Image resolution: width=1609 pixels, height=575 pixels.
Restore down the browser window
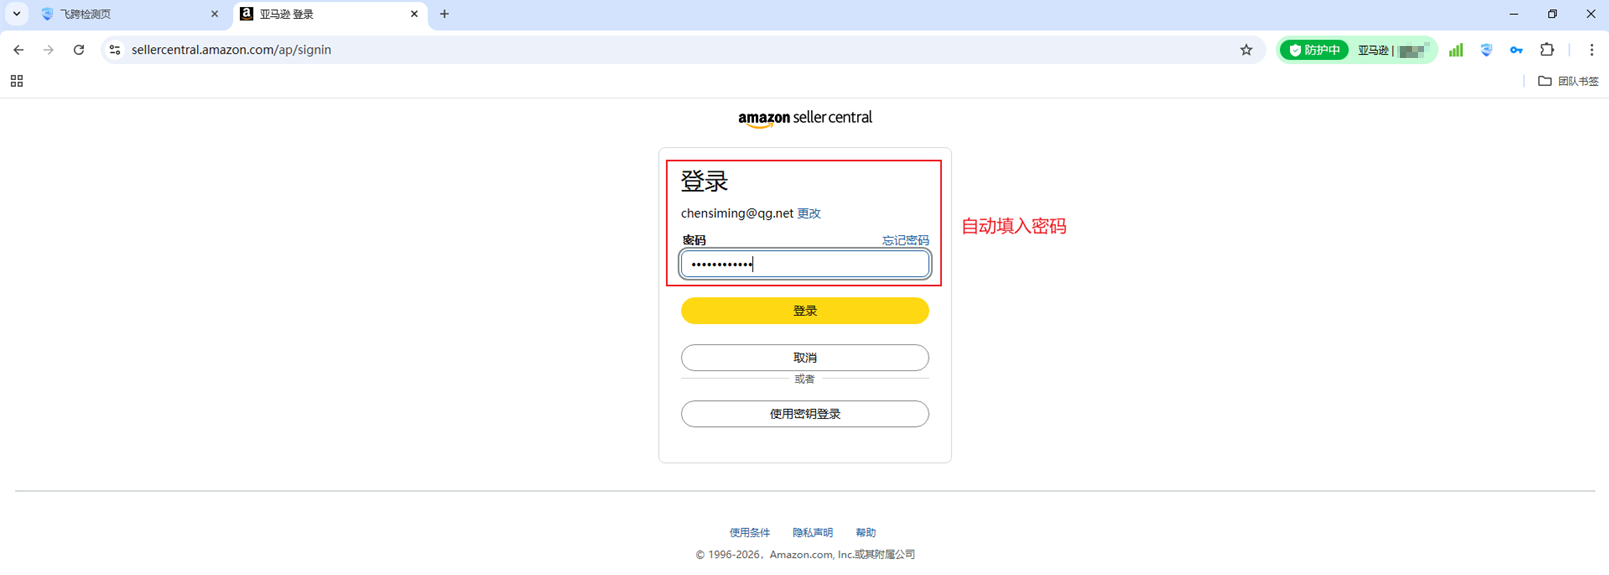1553,14
